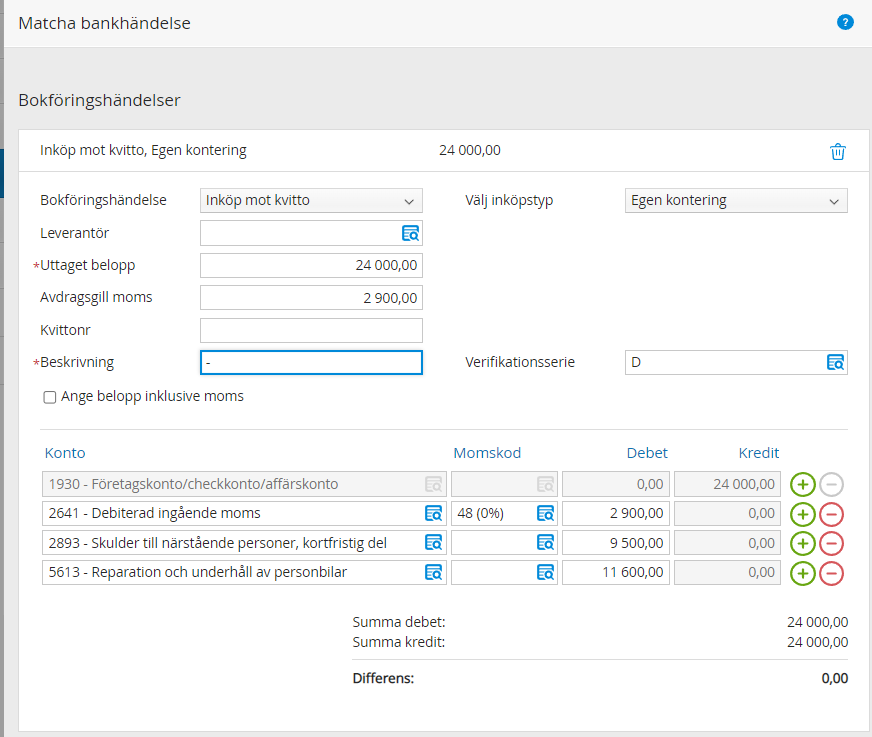Click the Summa kredit label
Image resolution: width=872 pixels, height=737 pixels.
click(399, 642)
